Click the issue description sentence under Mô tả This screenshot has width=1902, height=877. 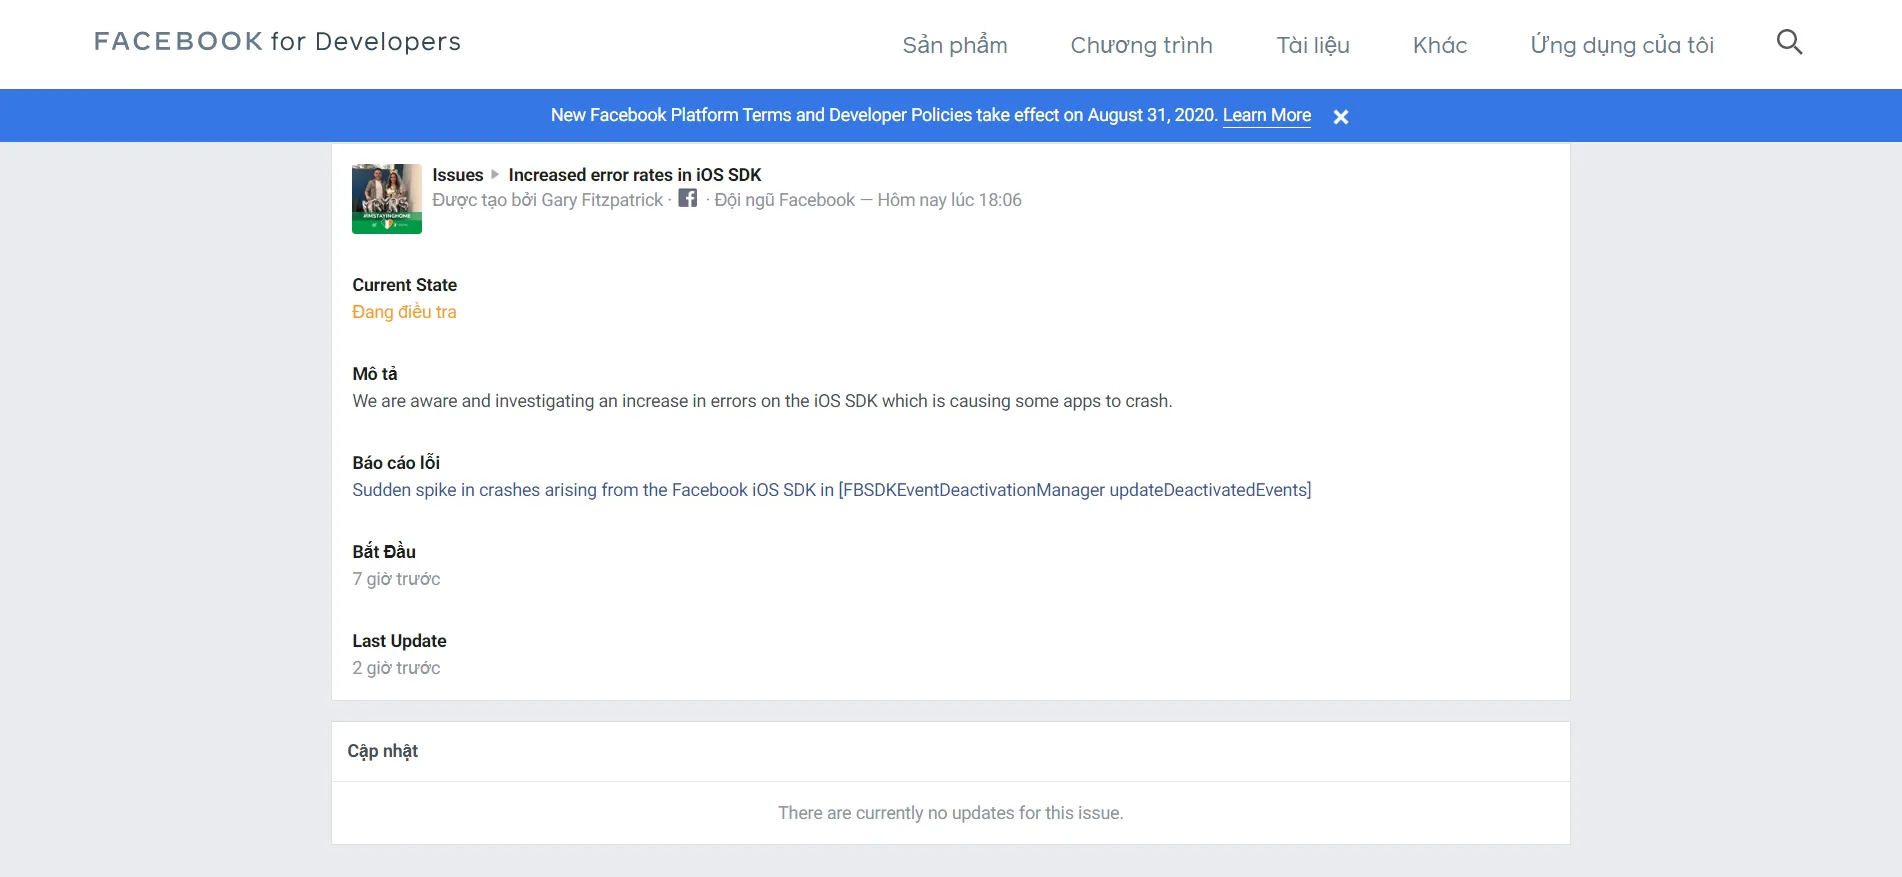tap(762, 401)
